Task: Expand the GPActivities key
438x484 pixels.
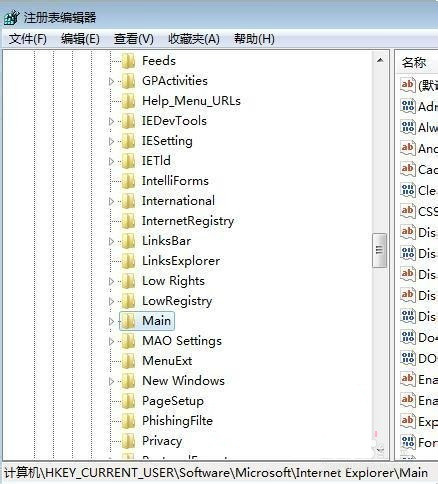Action: pyautogui.click(x=111, y=81)
